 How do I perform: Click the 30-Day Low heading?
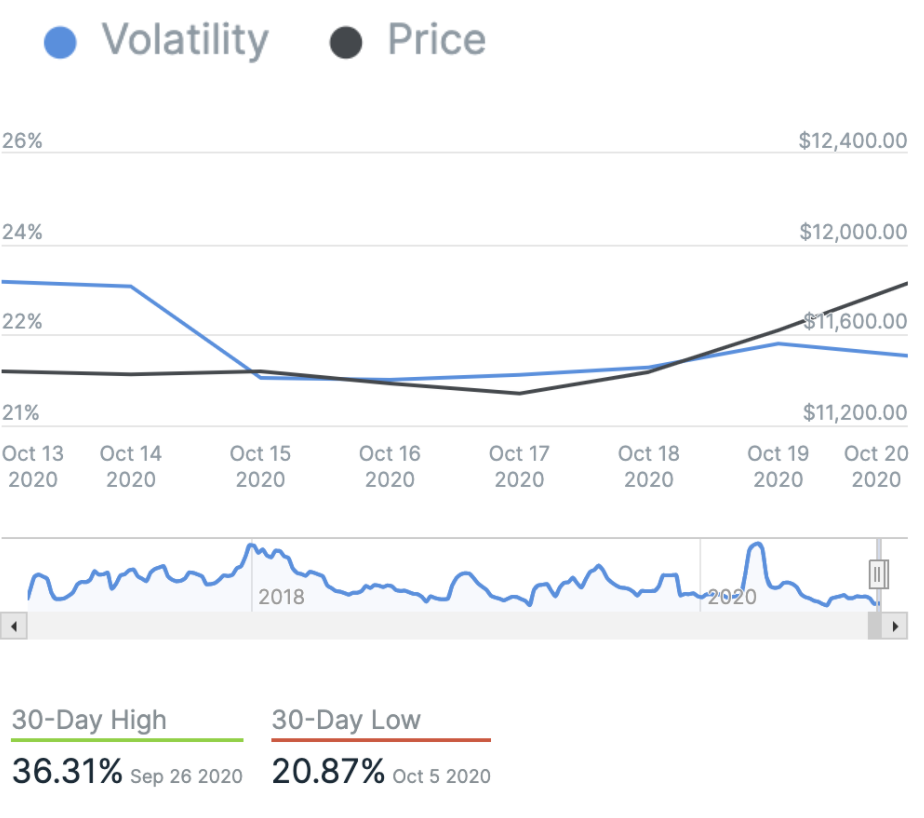click(x=346, y=720)
